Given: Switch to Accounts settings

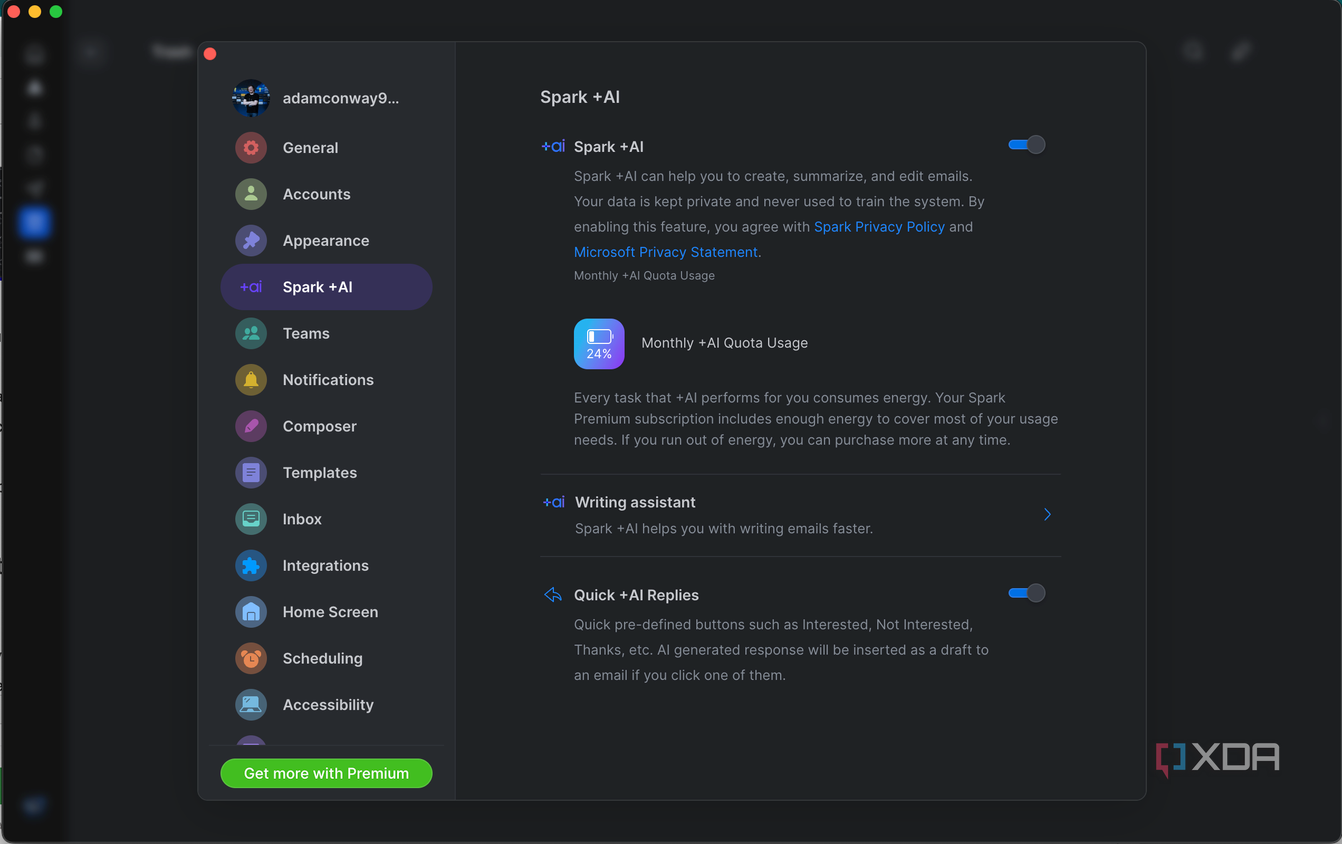Looking at the screenshot, I should pos(326,194).
